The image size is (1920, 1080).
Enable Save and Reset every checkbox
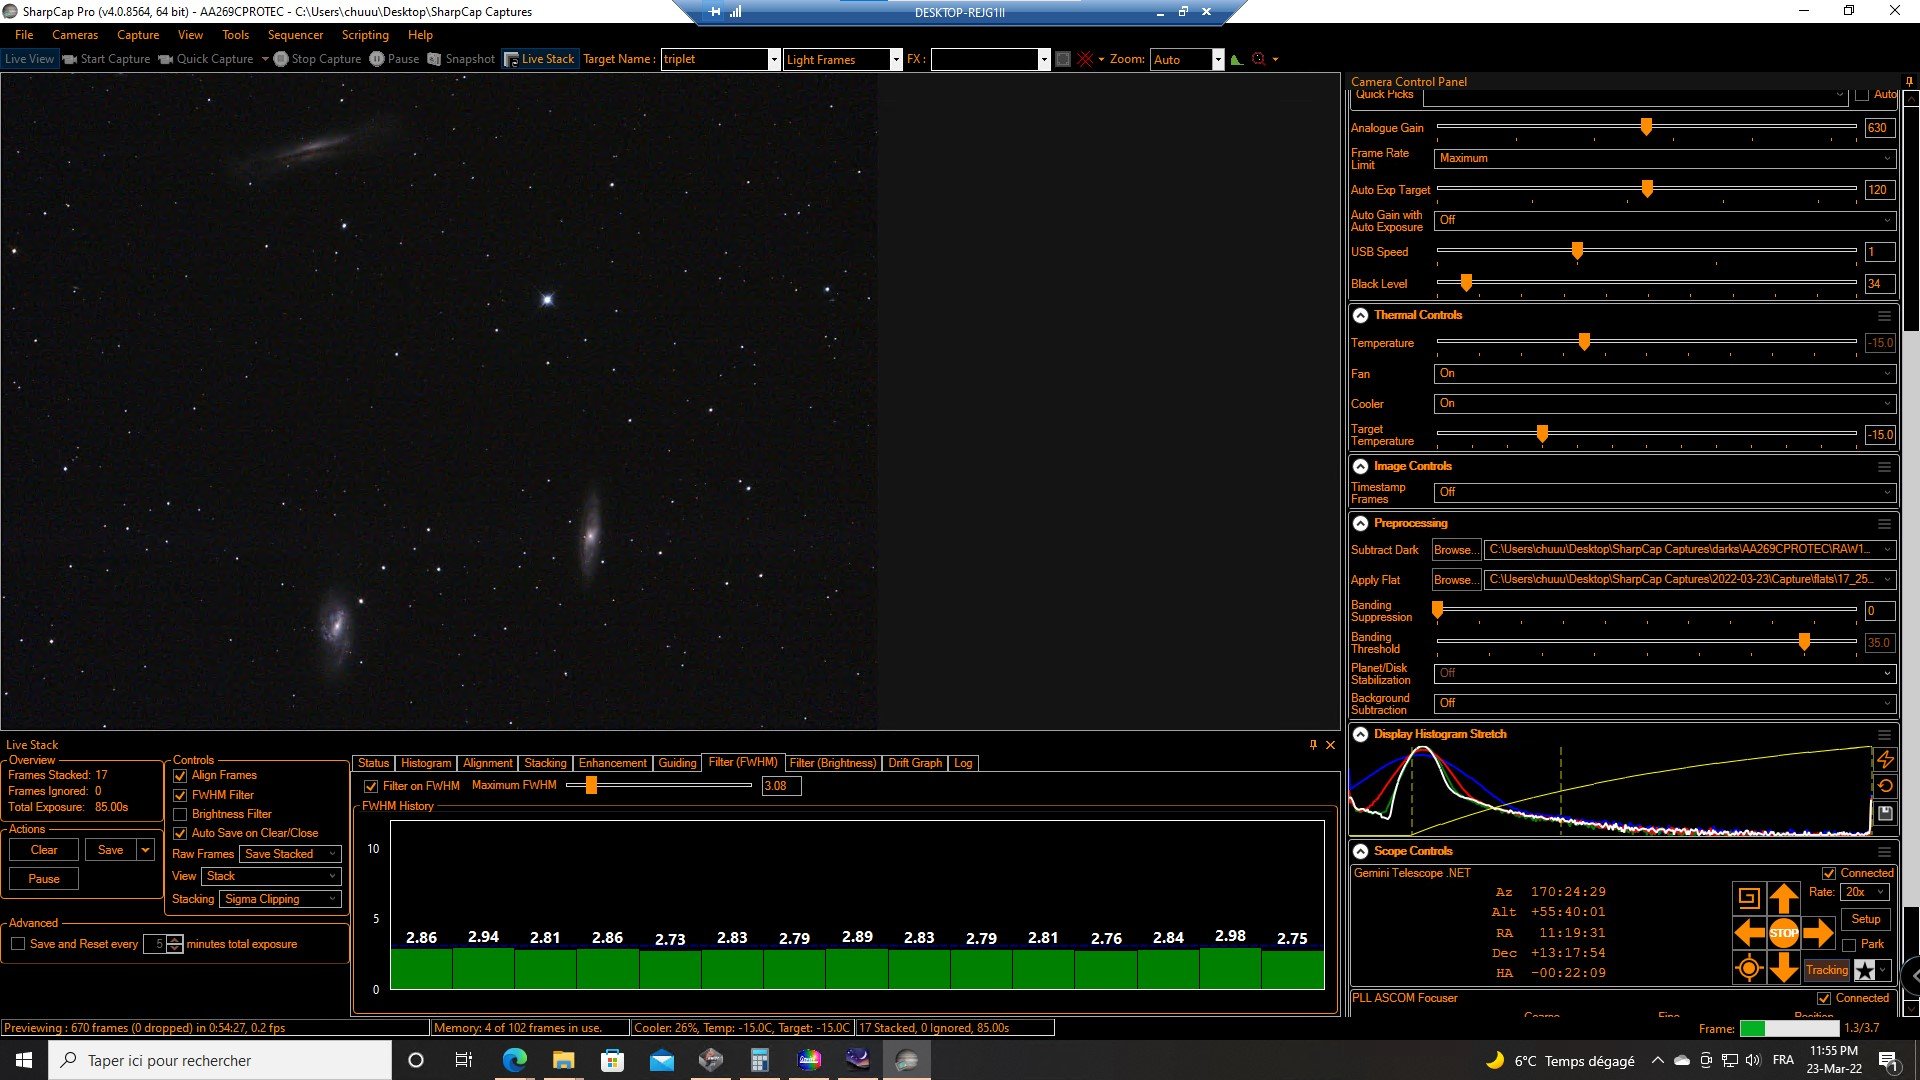[18, 944]
